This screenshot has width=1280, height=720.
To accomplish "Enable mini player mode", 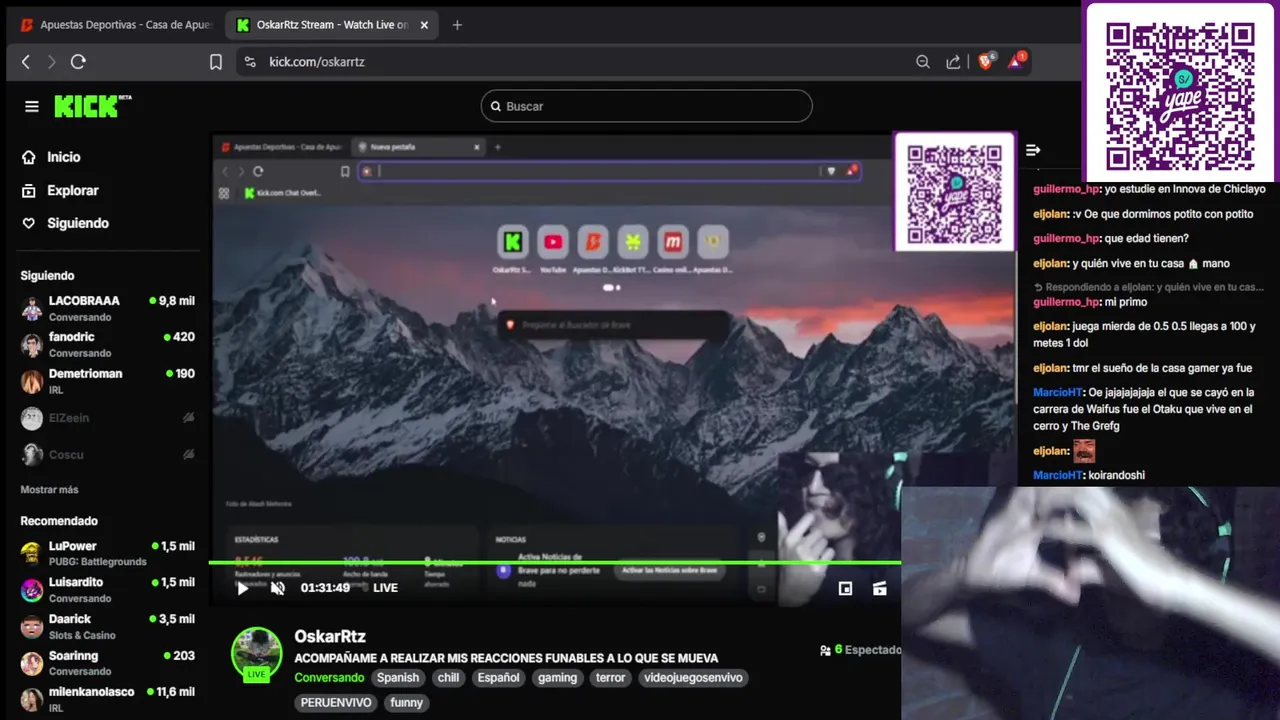I will tap(845, 589).
